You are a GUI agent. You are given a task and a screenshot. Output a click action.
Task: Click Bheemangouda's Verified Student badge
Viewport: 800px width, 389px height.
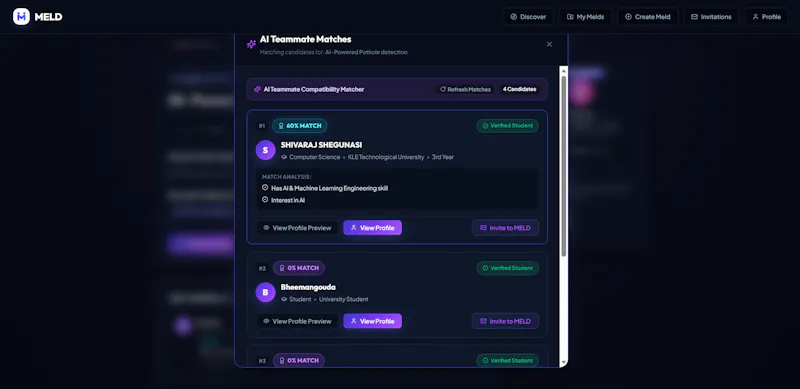coord(508,268)
